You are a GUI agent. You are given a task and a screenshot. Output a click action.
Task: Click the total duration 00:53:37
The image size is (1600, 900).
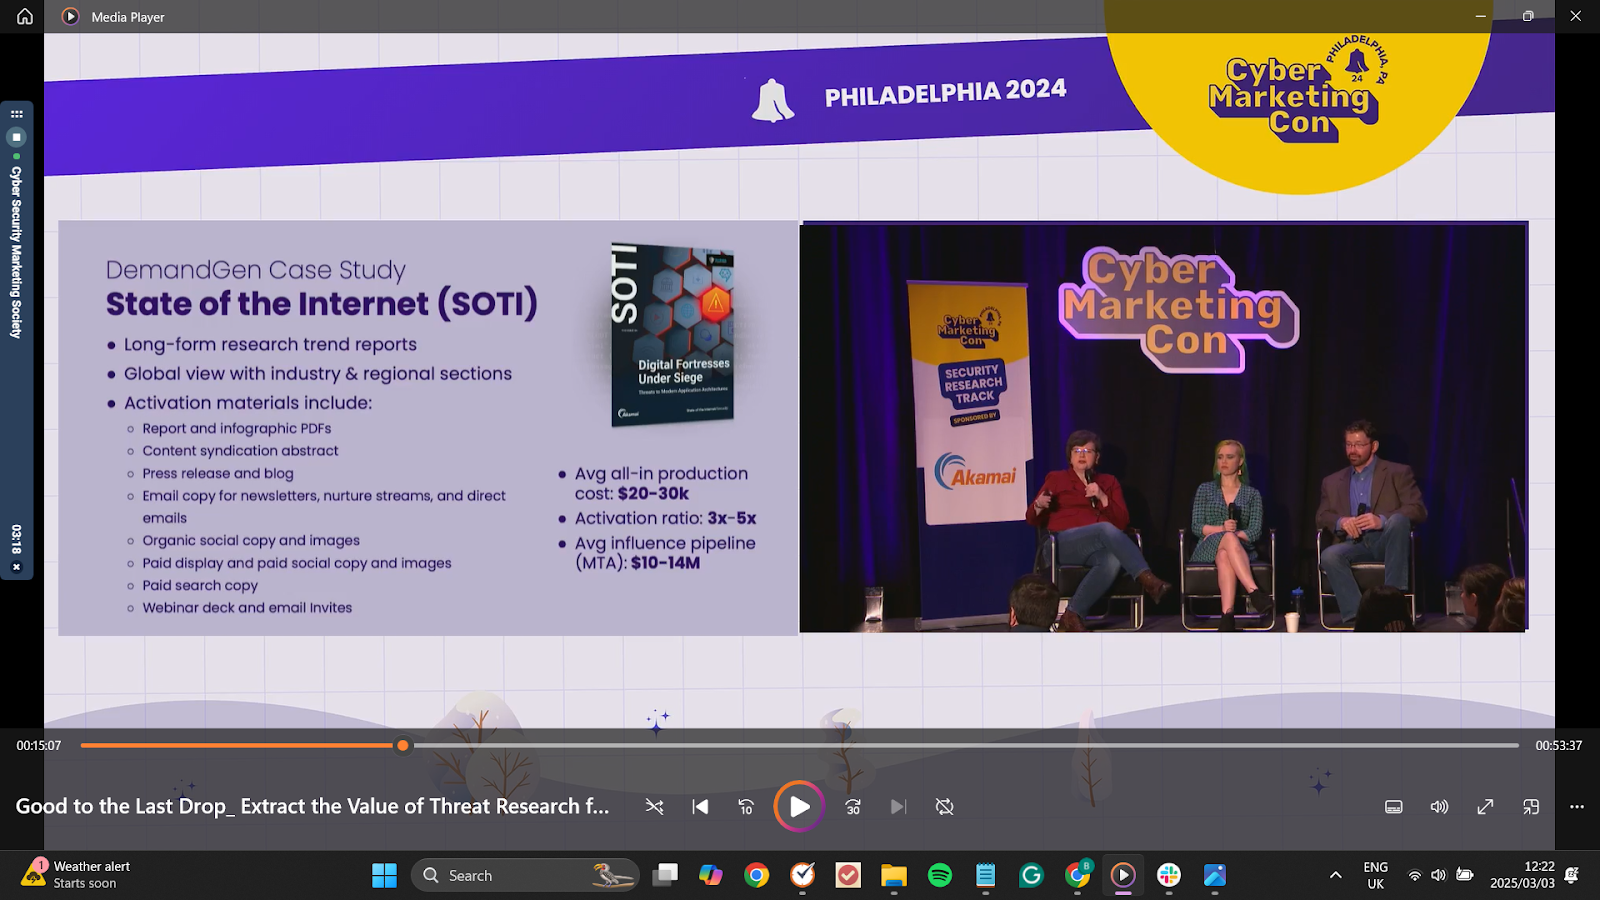click(1558, 745)
